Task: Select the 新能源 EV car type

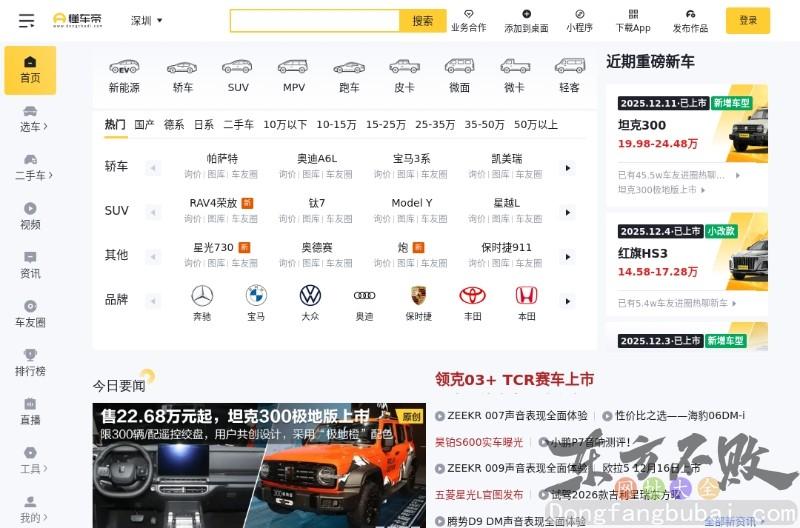Action: [x=124, y=77]
